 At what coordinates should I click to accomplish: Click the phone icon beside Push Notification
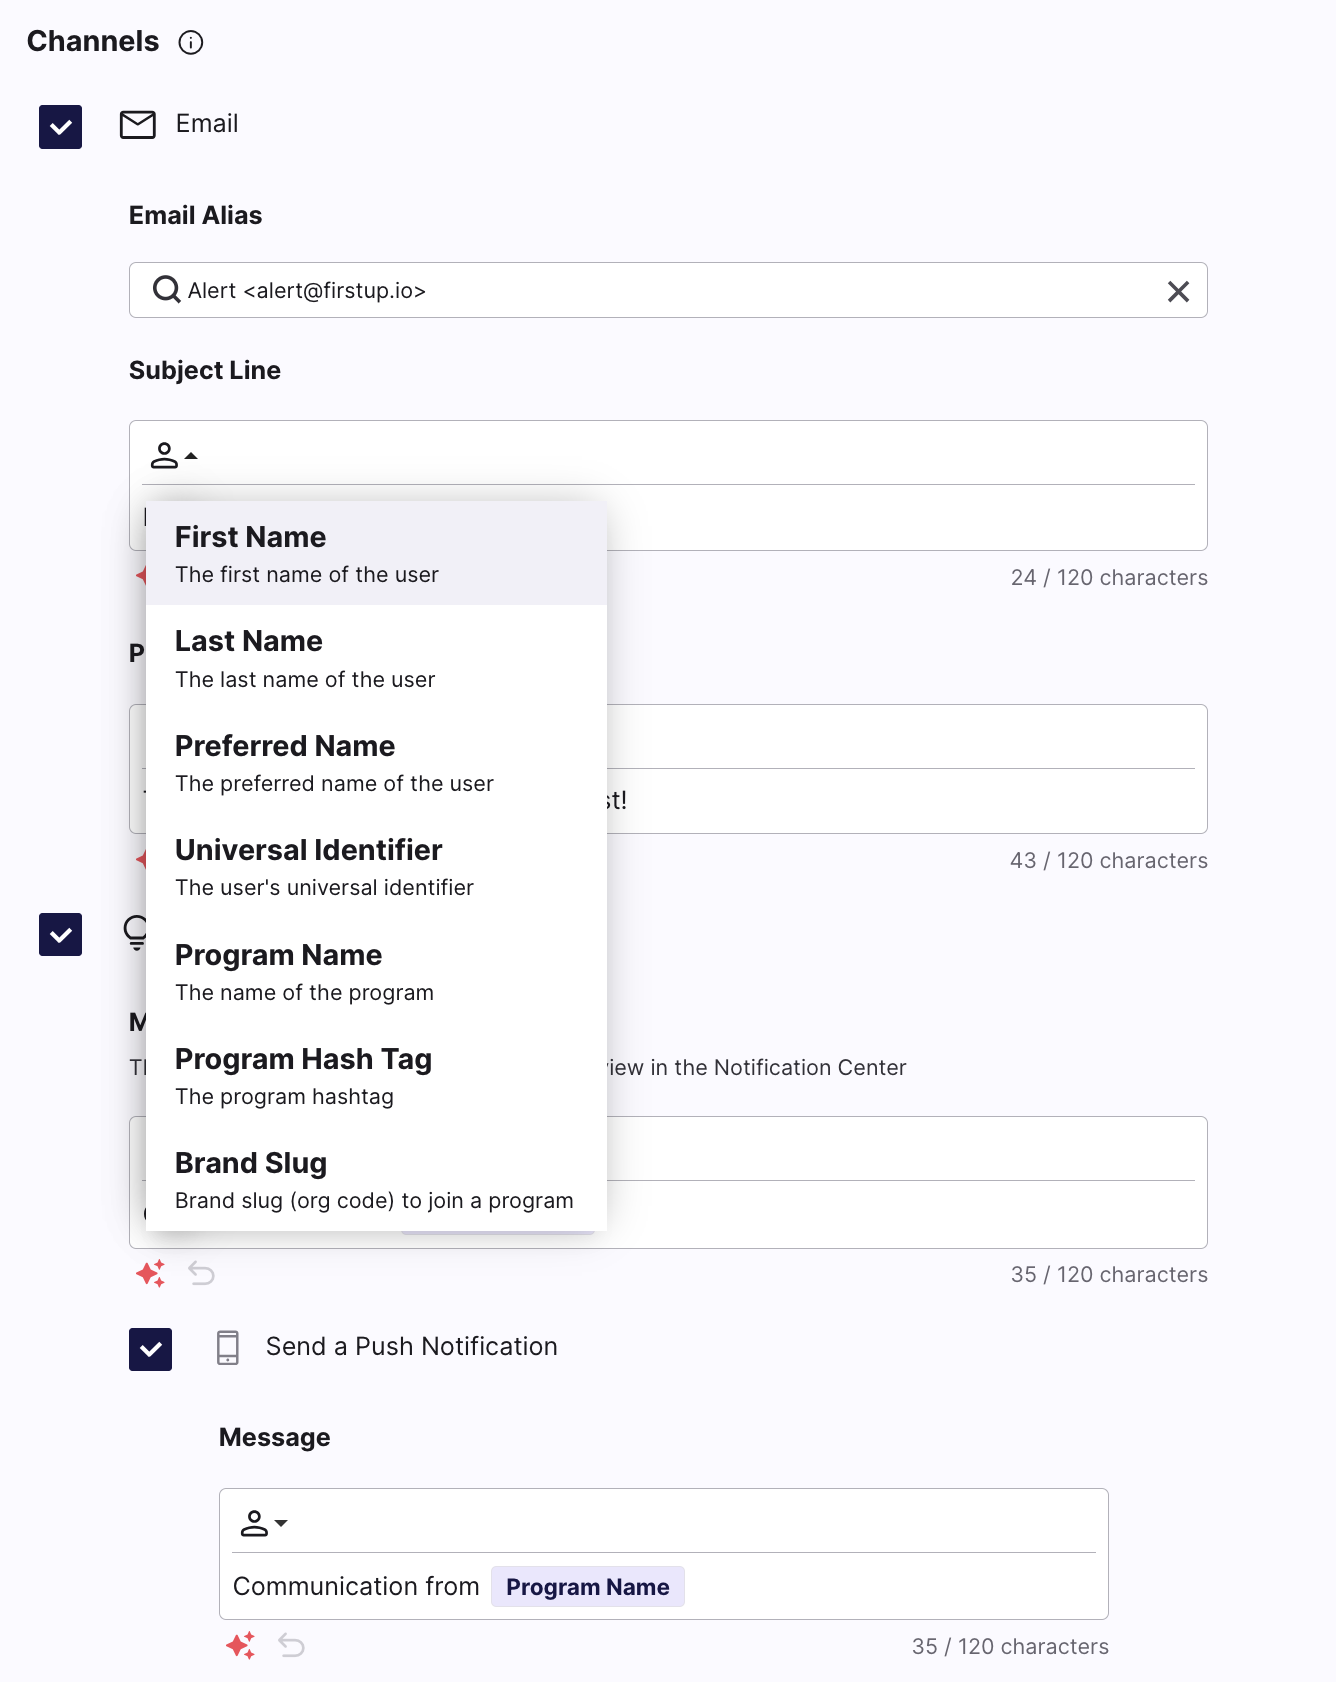click(x=228, y=1347)
